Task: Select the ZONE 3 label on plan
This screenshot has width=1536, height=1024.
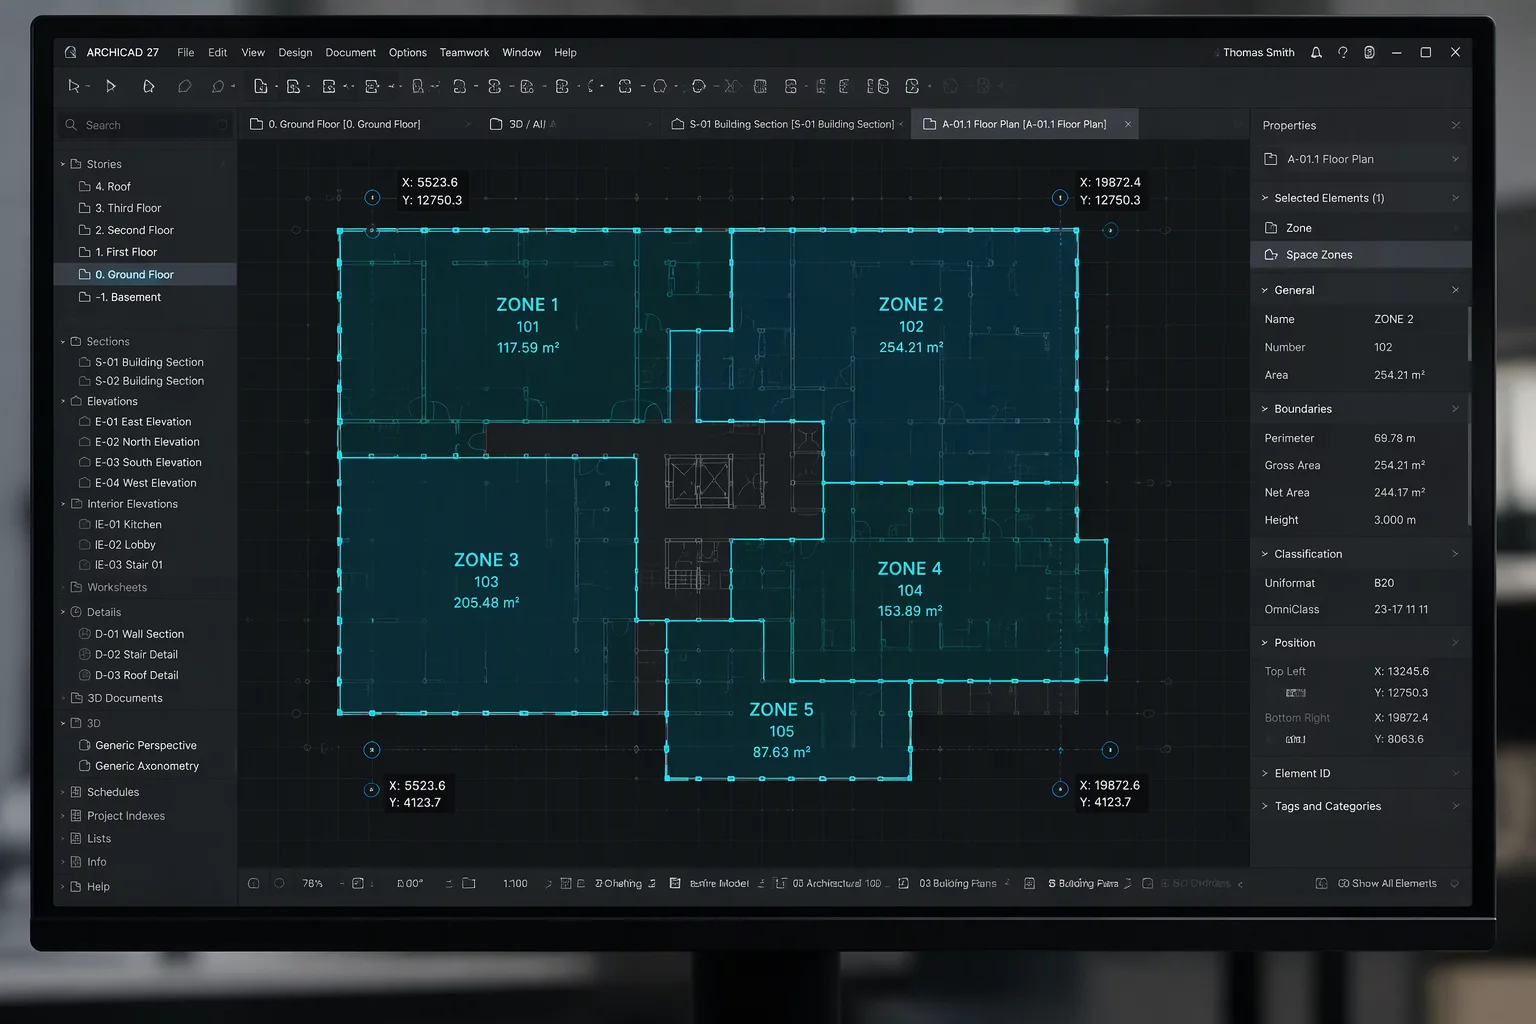Action: [x=486, y=560]
